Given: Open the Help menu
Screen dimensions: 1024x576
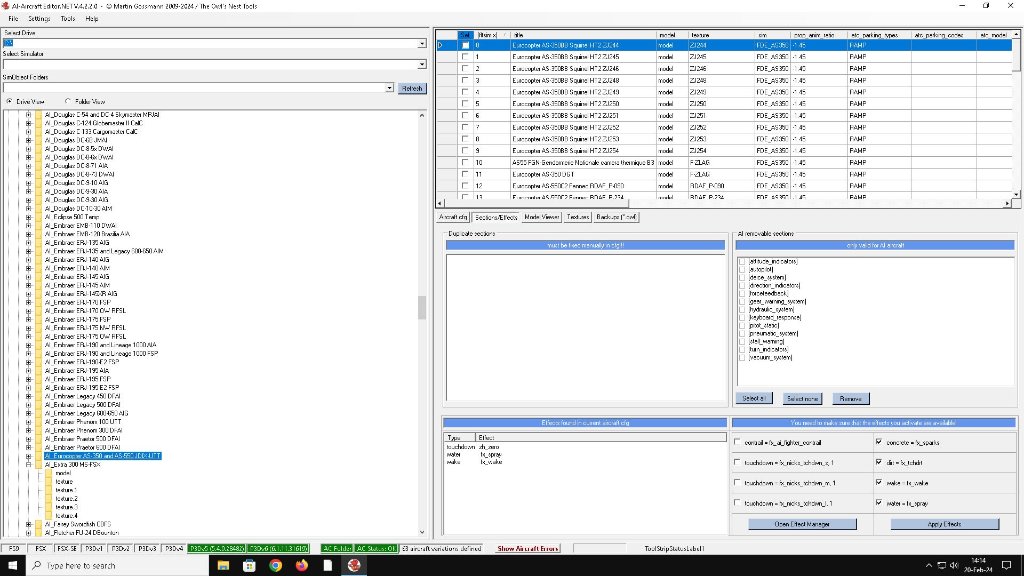Looking at the screenshot, I should (92, 19).
